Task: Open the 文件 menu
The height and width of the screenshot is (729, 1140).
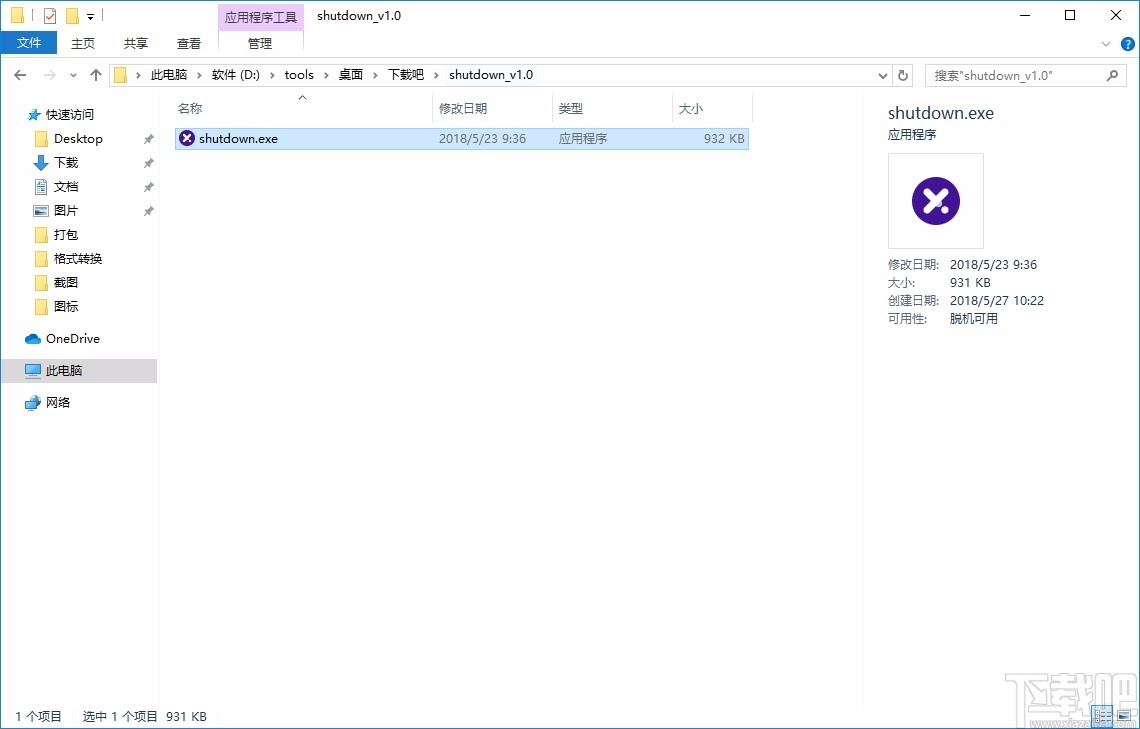Action: pos(29,42)
